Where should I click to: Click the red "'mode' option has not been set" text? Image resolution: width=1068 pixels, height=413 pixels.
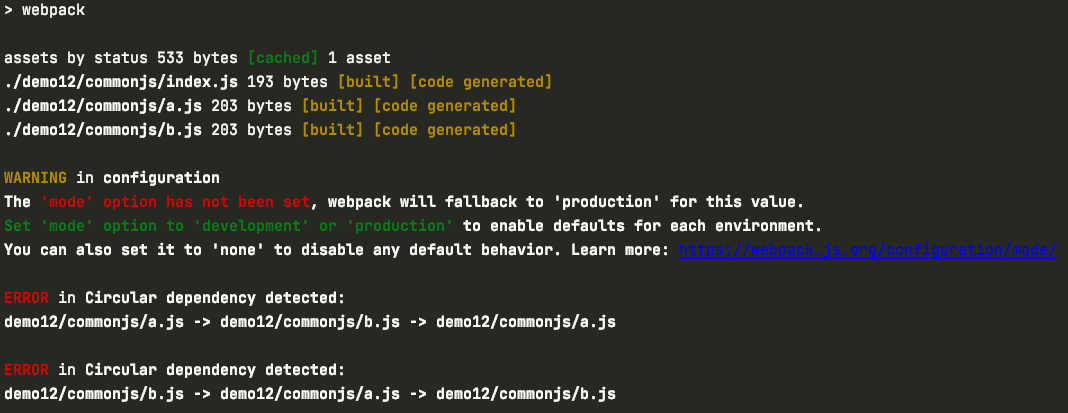point(175,202)
